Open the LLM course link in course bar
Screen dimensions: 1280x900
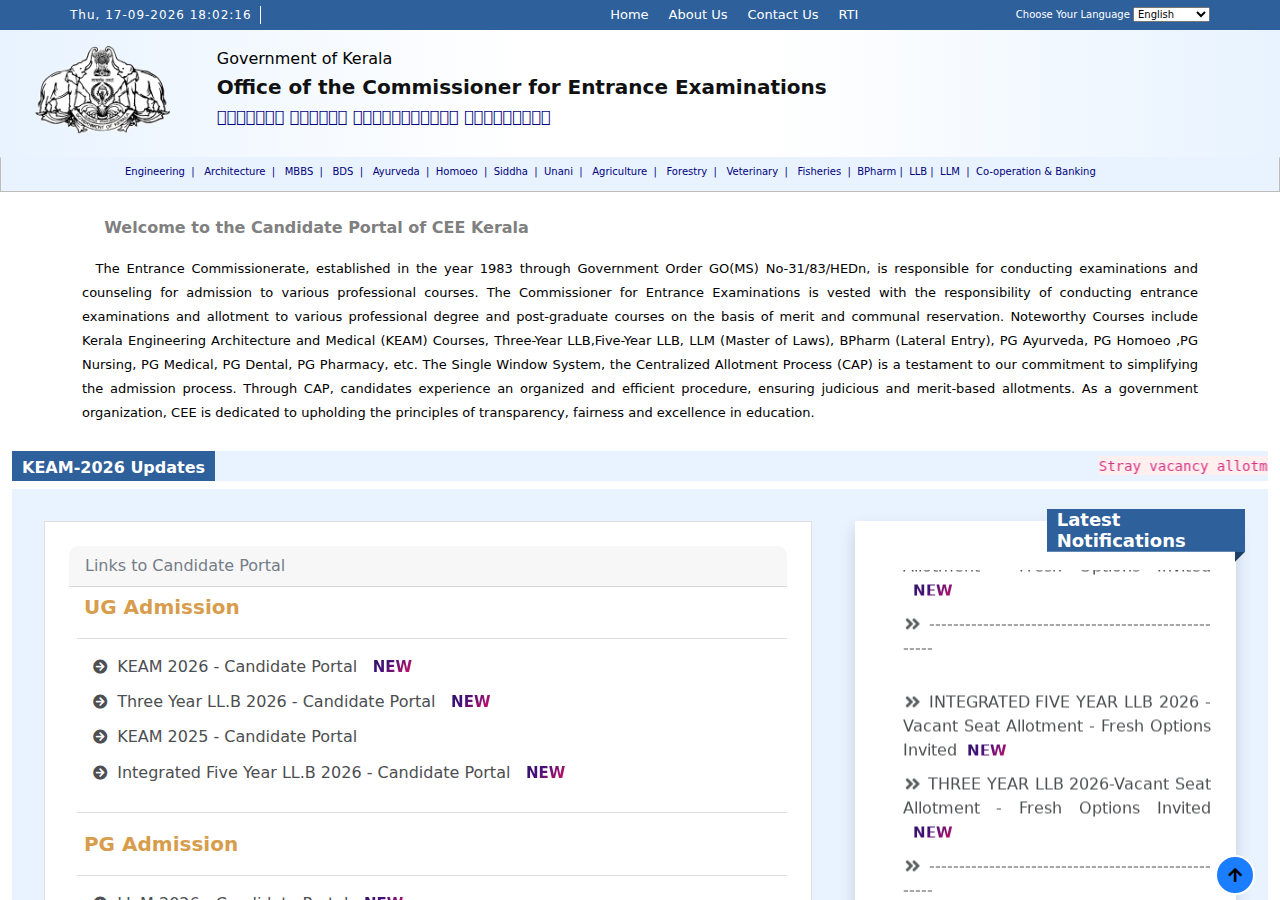pos(950,172)
